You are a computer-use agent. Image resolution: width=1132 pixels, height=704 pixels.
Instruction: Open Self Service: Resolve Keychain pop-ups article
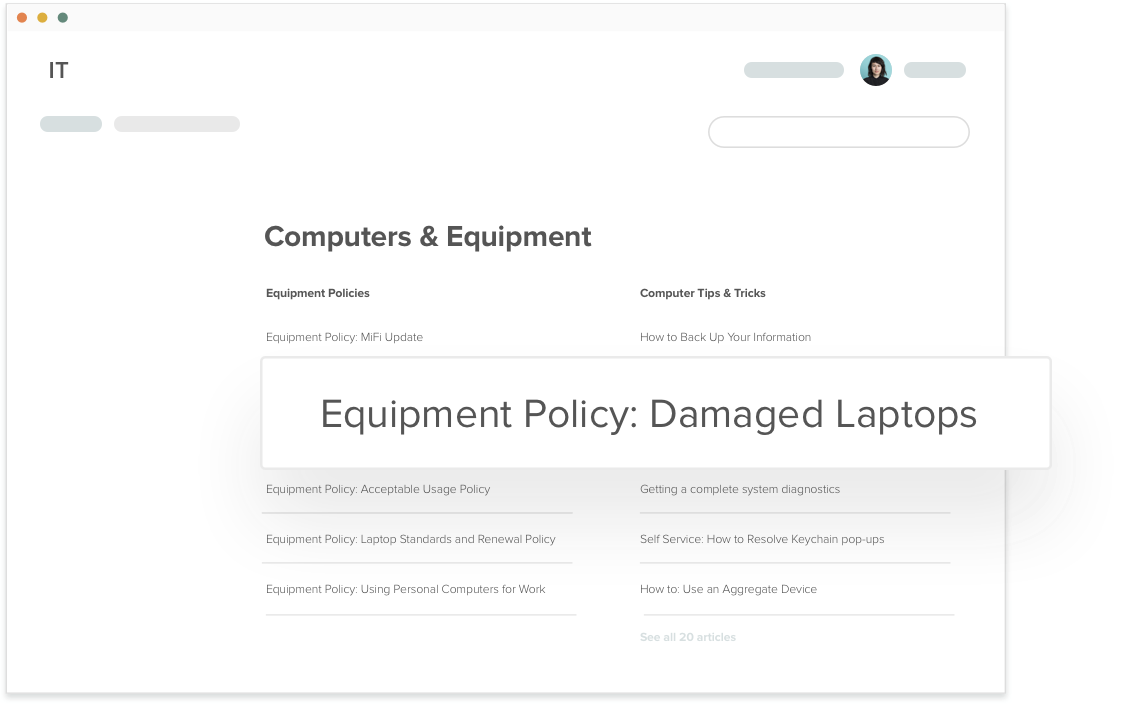(x=762, y=539)
